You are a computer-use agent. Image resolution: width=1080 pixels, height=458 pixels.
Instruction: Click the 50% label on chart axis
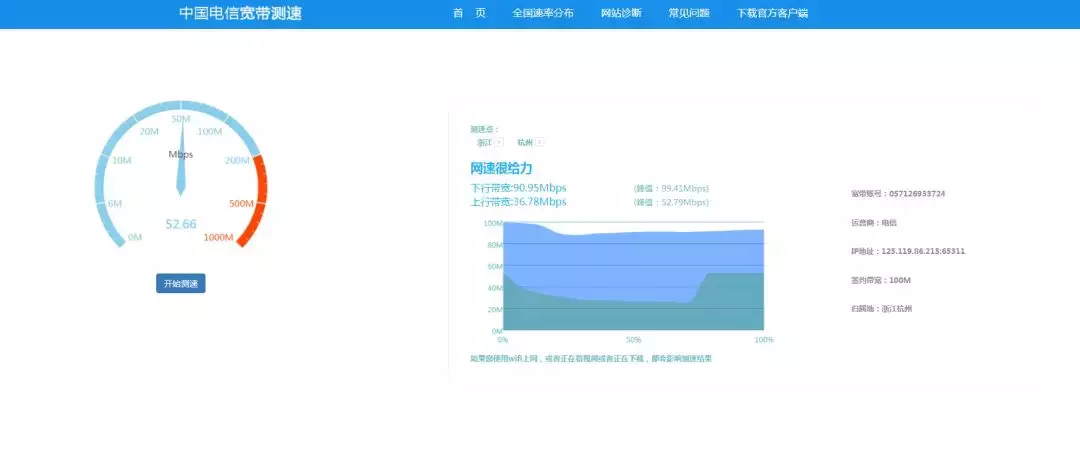[634, 340]
